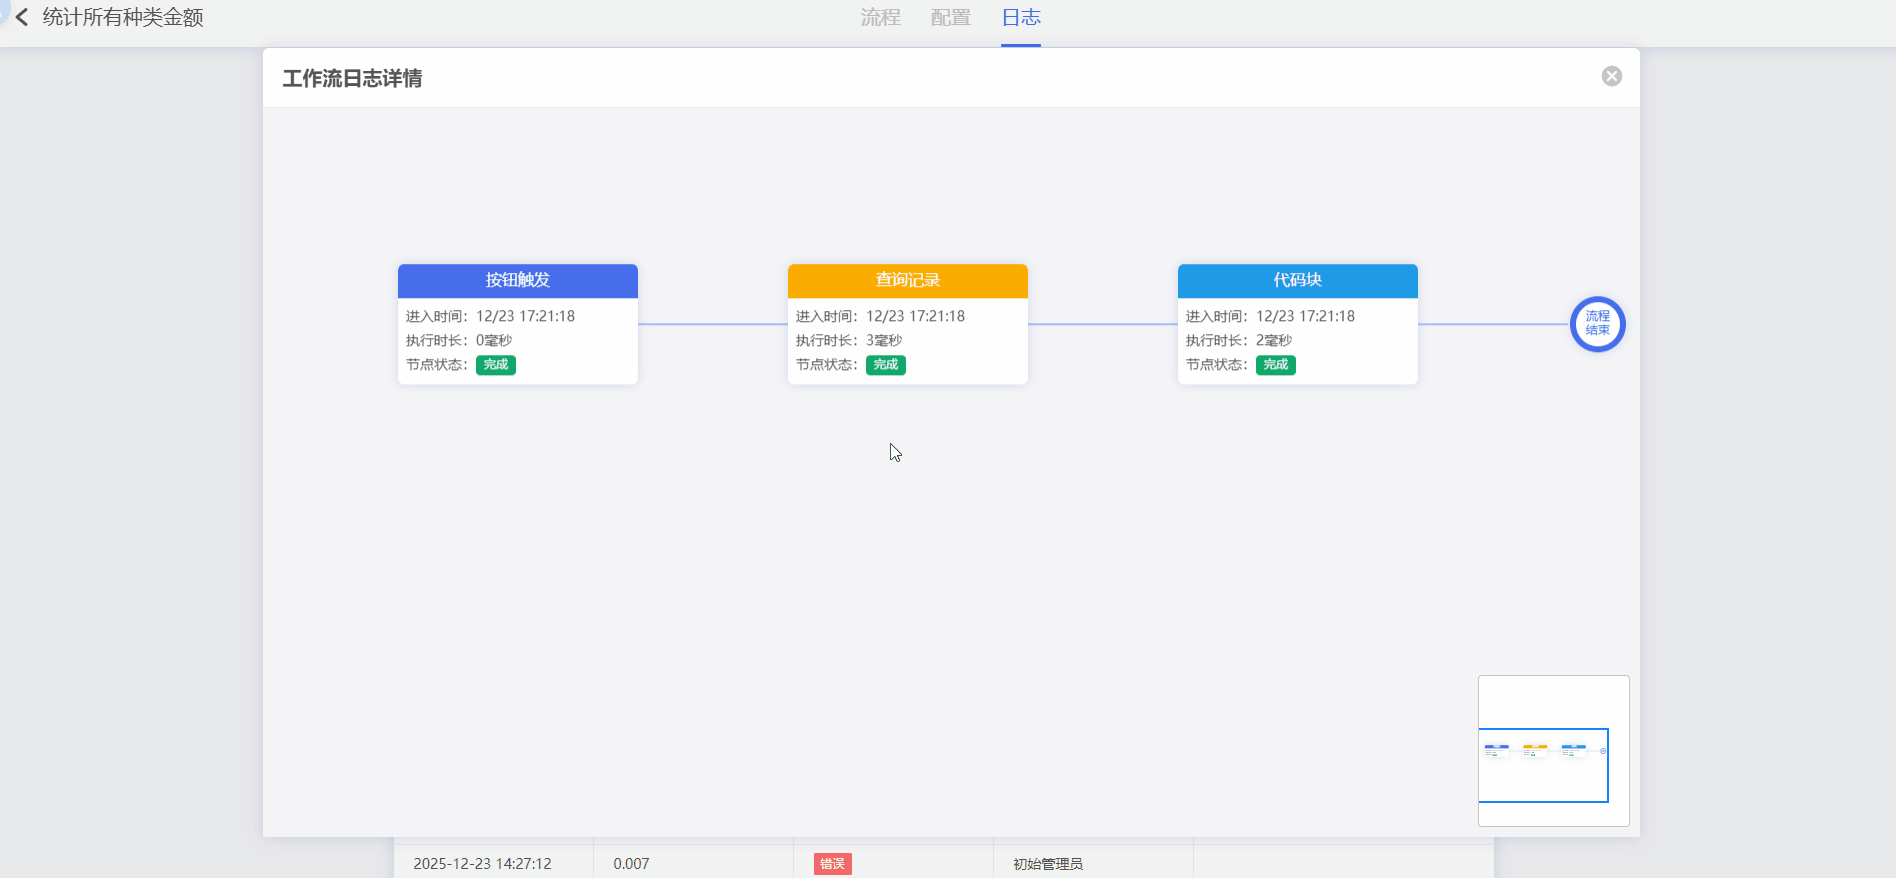The image size is (1896, 878).
Task: Click the minimap viewport thumbnail
Action: [x=1543, y=765]
